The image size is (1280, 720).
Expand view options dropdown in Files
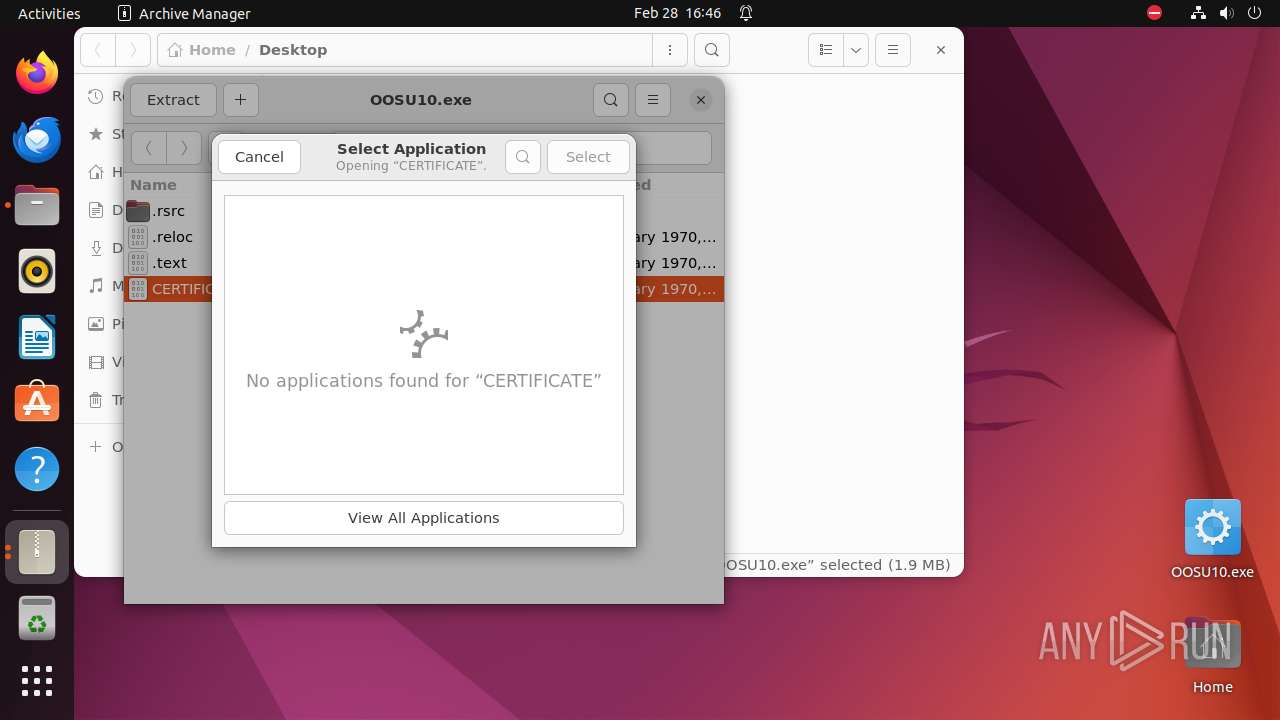856,50
